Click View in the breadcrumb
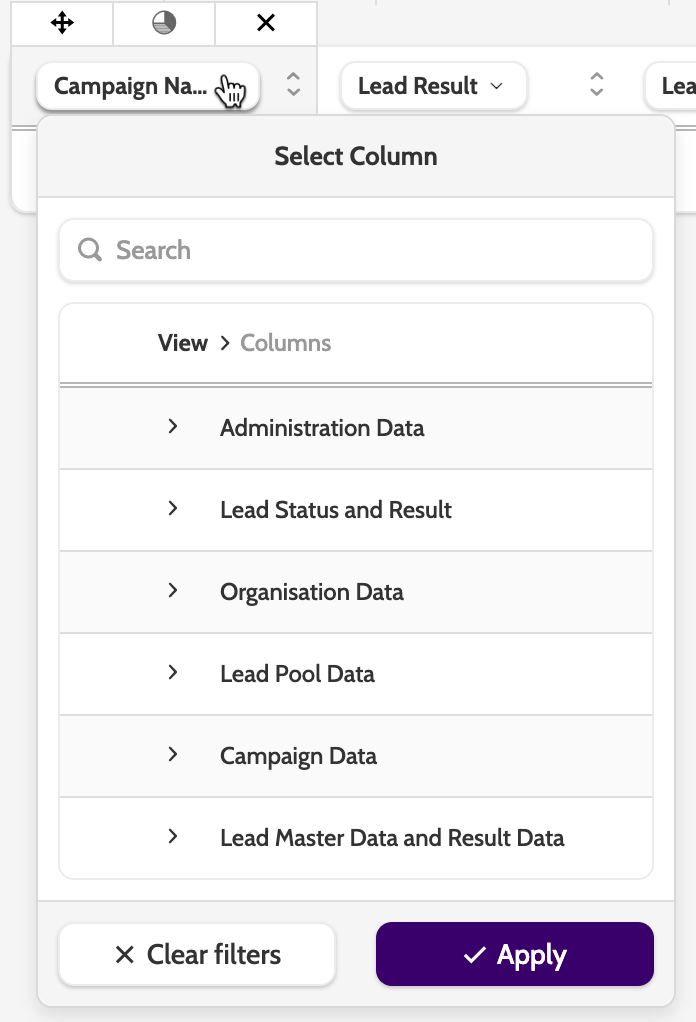 tap(183, 343)
